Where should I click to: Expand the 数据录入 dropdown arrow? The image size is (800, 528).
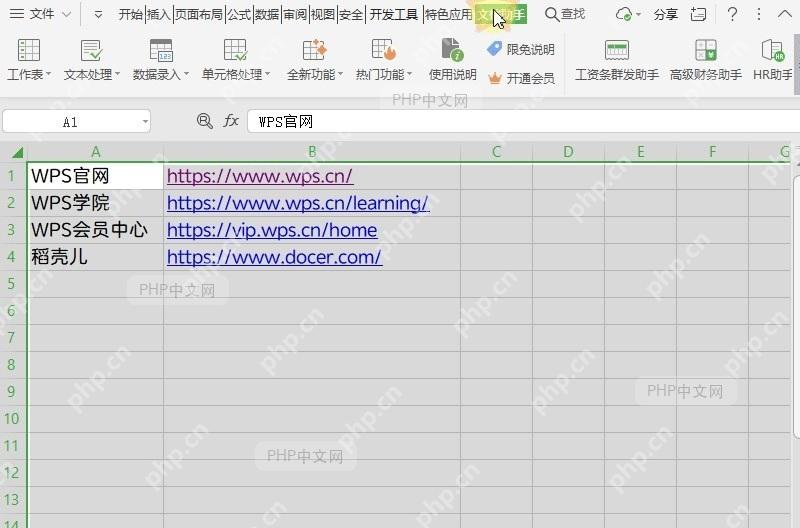[x=186, y=74]
